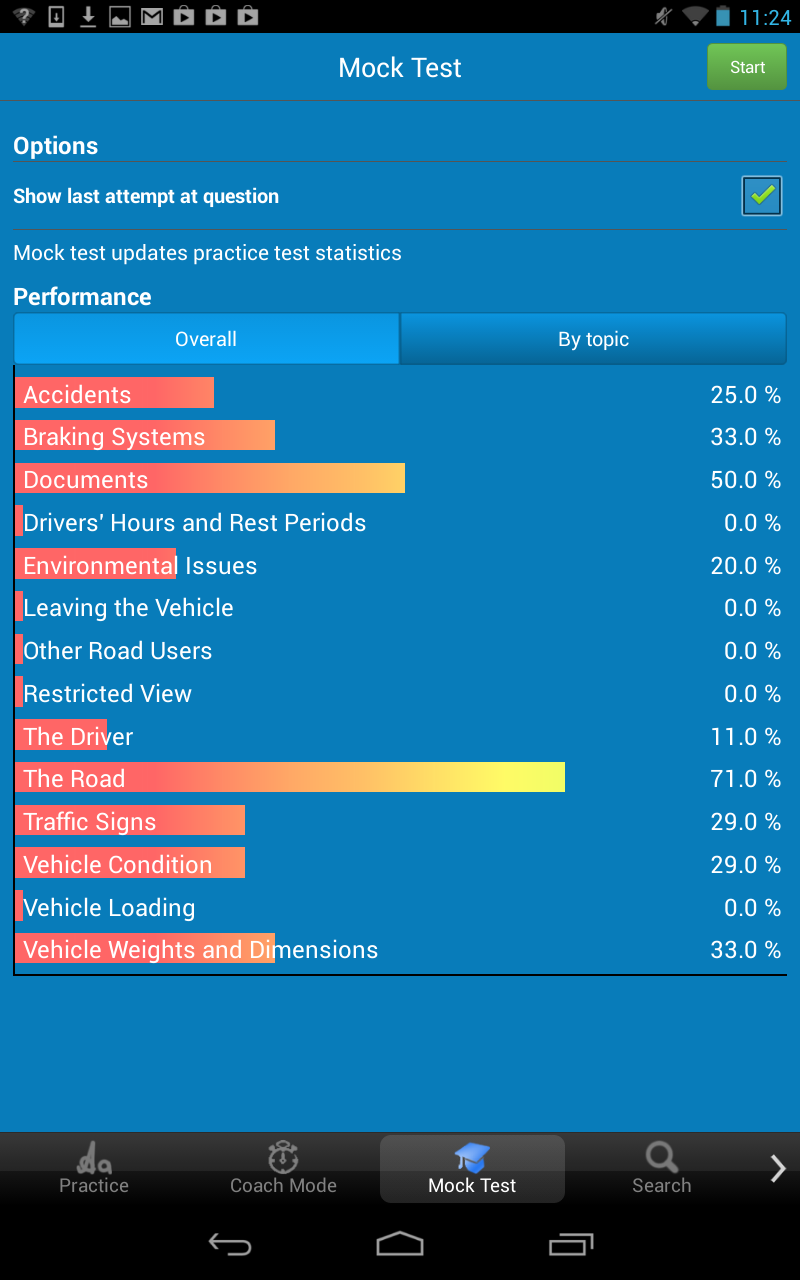Image resolution: width=800 pixels, height=1280 pixels.
Task: Tap the download icon in the status bar
Action: 87,16
